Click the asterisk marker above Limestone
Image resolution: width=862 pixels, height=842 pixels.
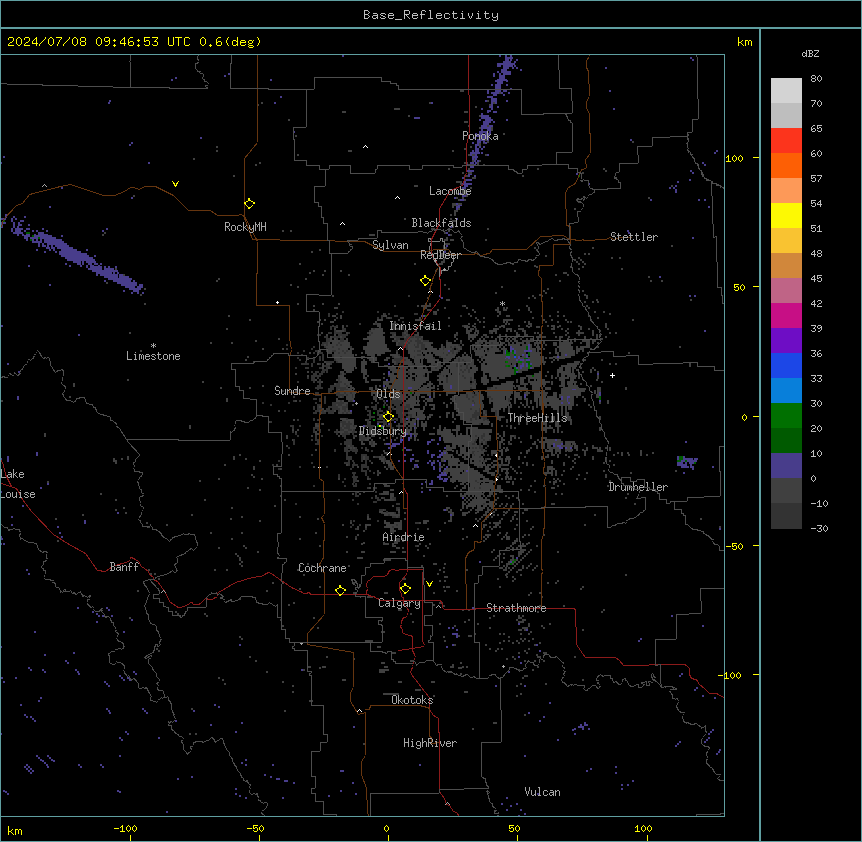[x=153, y=346]
